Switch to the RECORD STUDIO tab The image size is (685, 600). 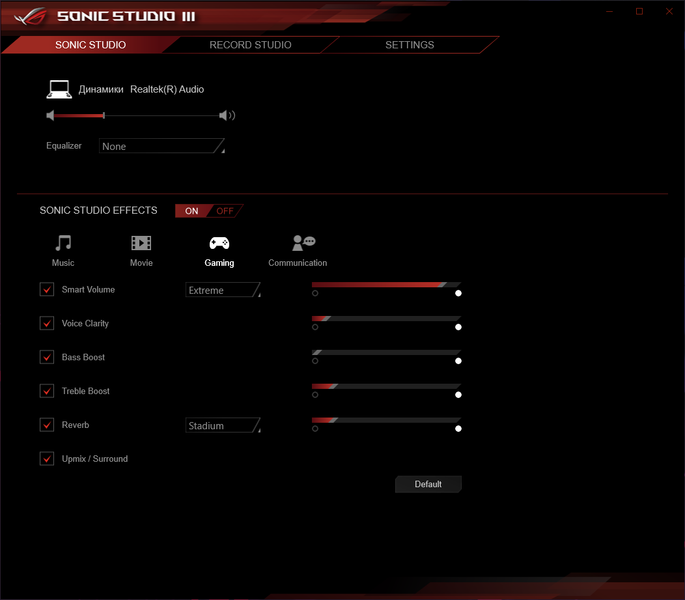click(x=250, y=45)
